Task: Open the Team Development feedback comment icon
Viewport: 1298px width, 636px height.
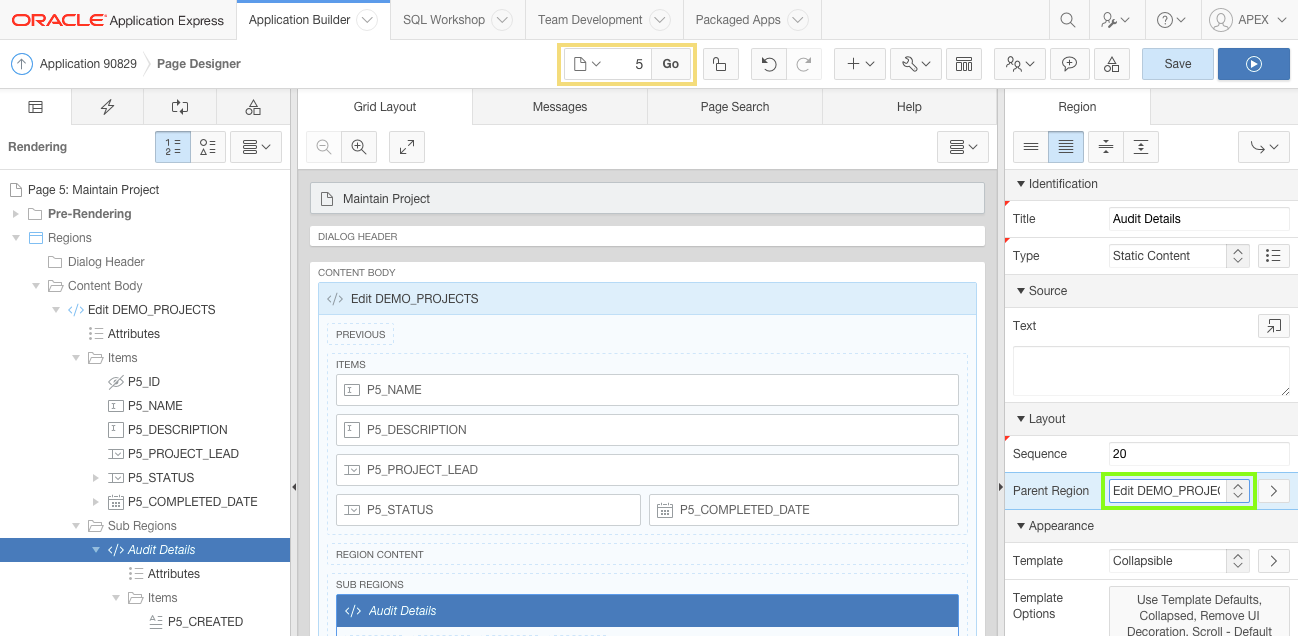Action: [x=1069, y=64]
